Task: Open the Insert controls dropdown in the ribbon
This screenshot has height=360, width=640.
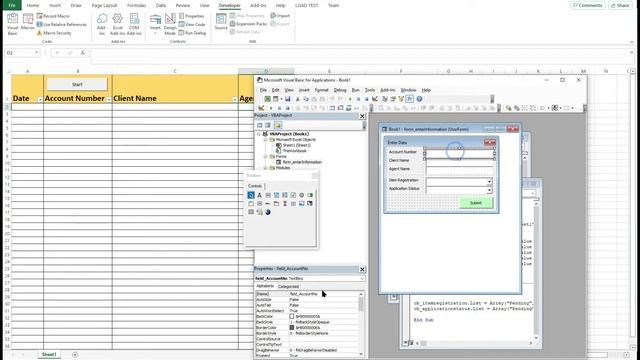Action: 155,24
